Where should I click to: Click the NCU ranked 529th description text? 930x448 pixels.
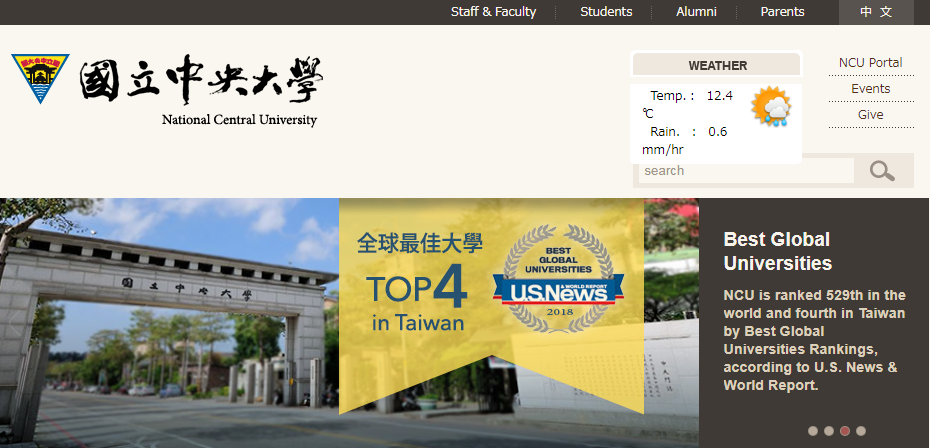coord(814,340)
